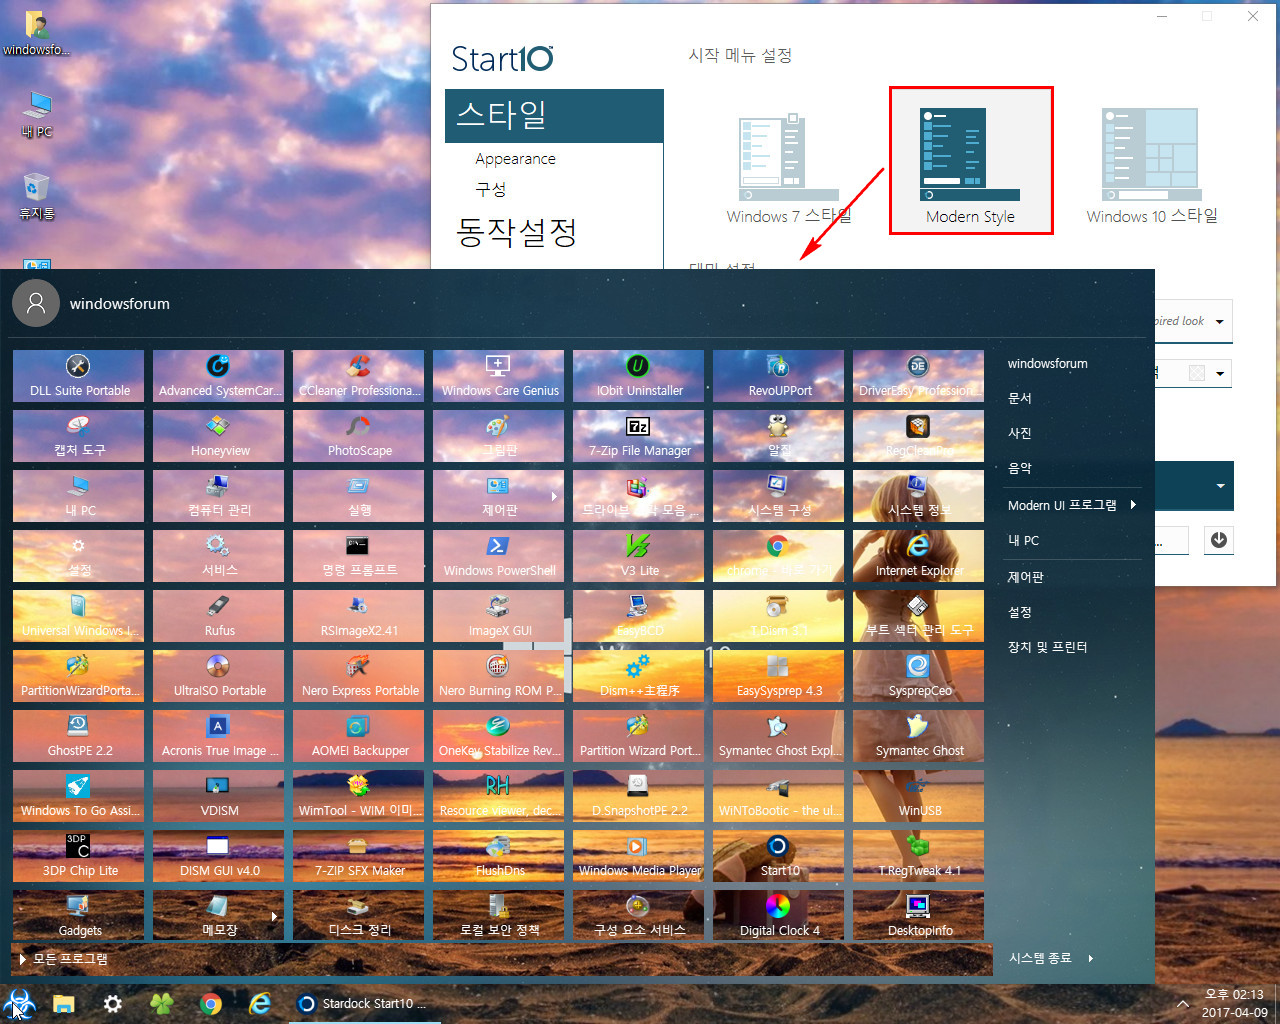Open File Explorer from taskbar
This screenshot has width=1280, height=1024.
point(64,1004)
